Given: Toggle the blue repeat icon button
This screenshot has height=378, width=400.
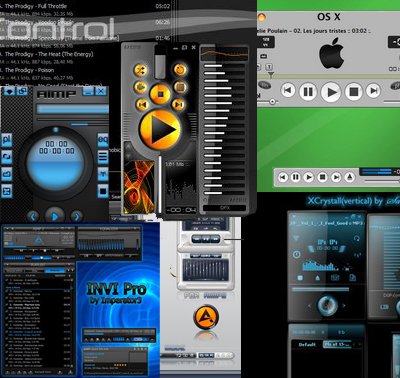Looking at the screenshot, I should pos(7,157).
